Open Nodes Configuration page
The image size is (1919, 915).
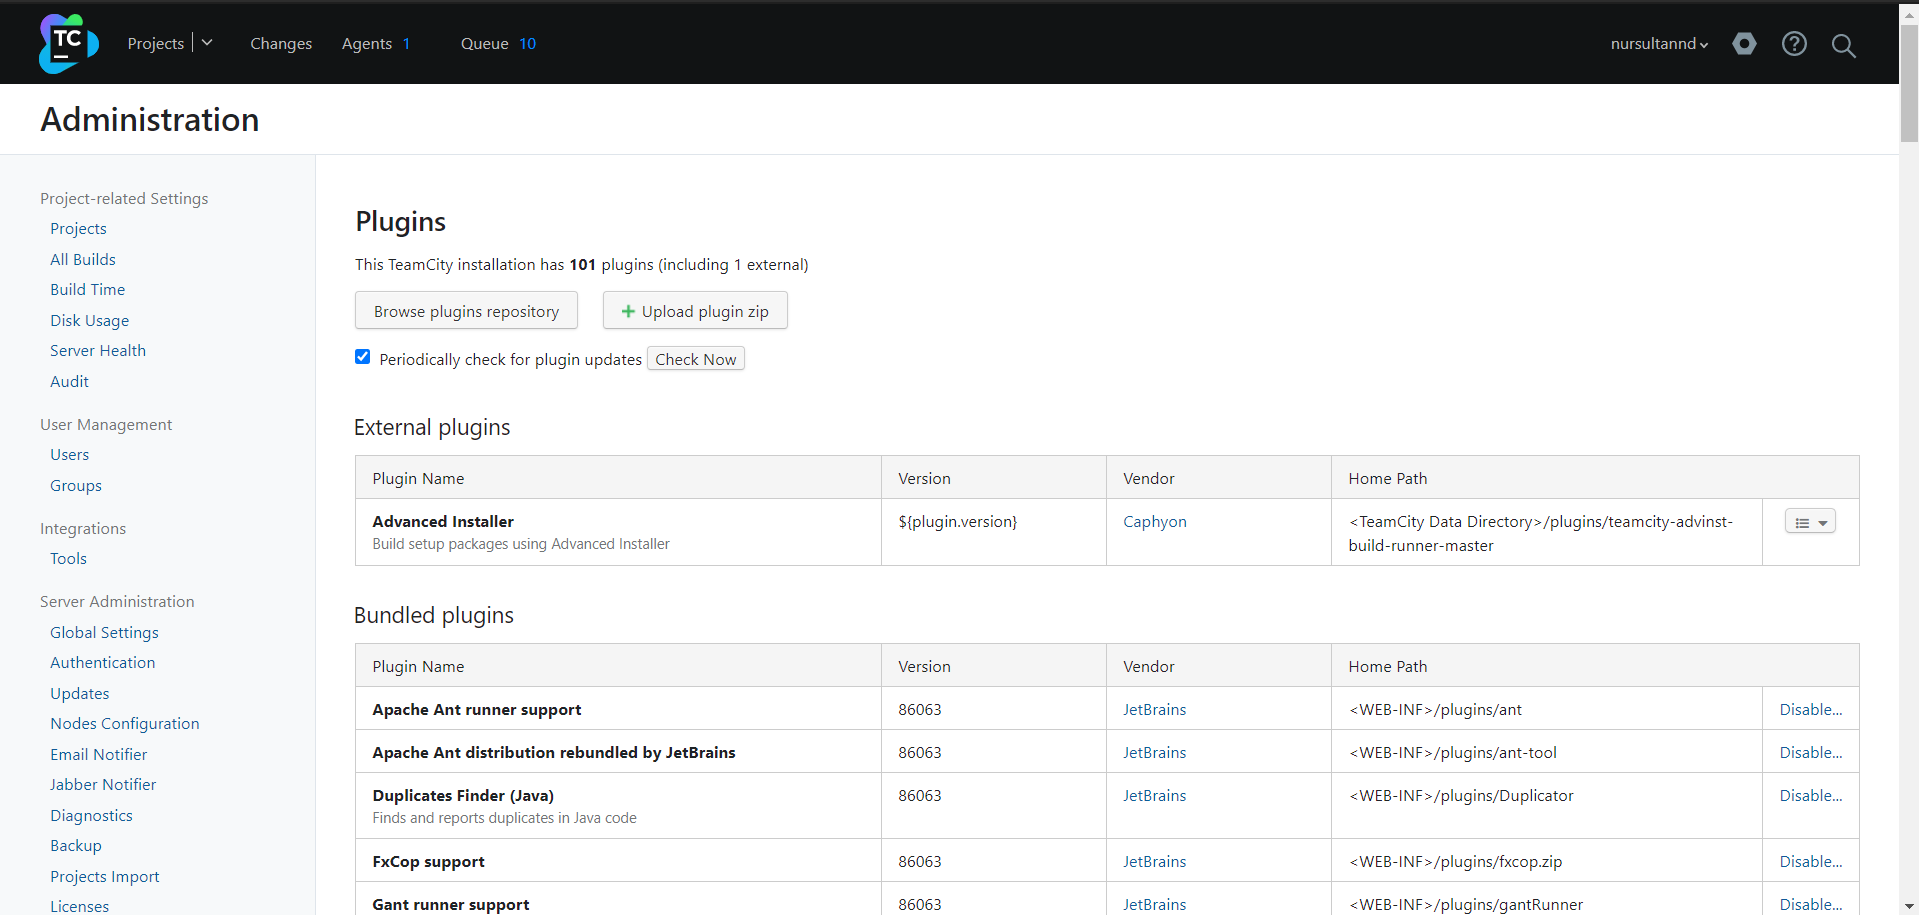pyautogui.click(x=125, y=724)
